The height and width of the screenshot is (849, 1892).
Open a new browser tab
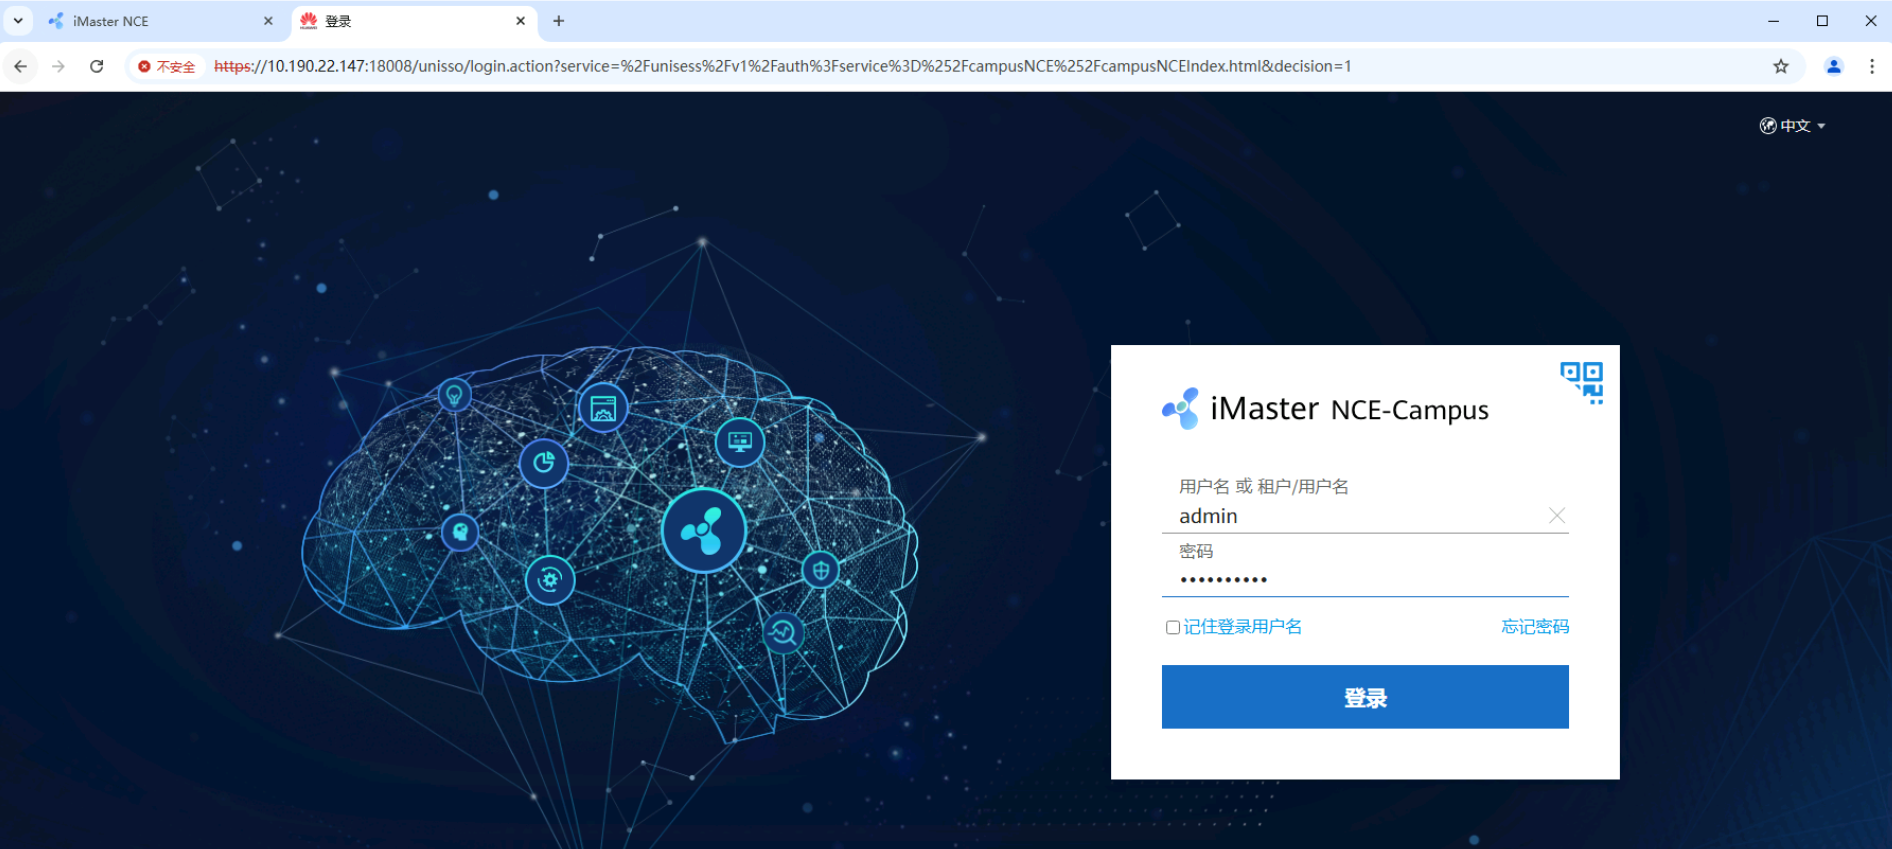[559, 21]
